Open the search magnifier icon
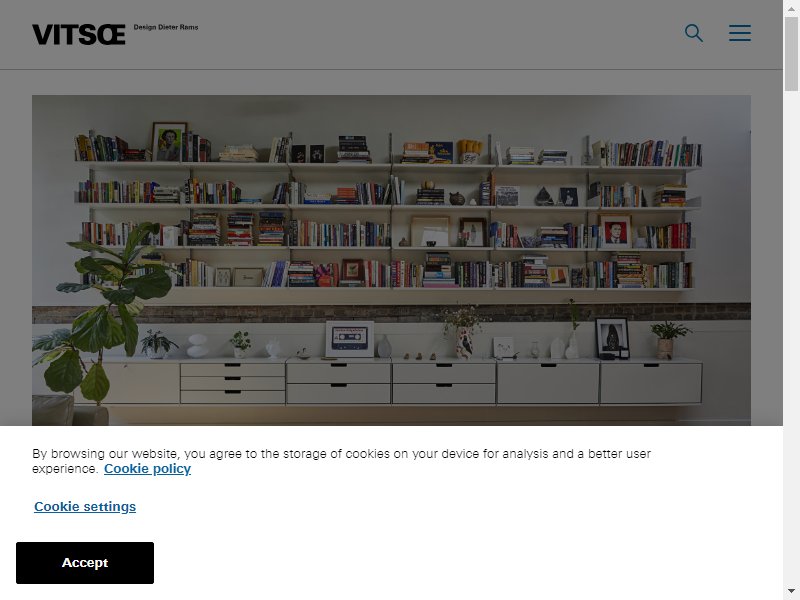The width and height of the screenshot is (800, 600). click(693, 33)
